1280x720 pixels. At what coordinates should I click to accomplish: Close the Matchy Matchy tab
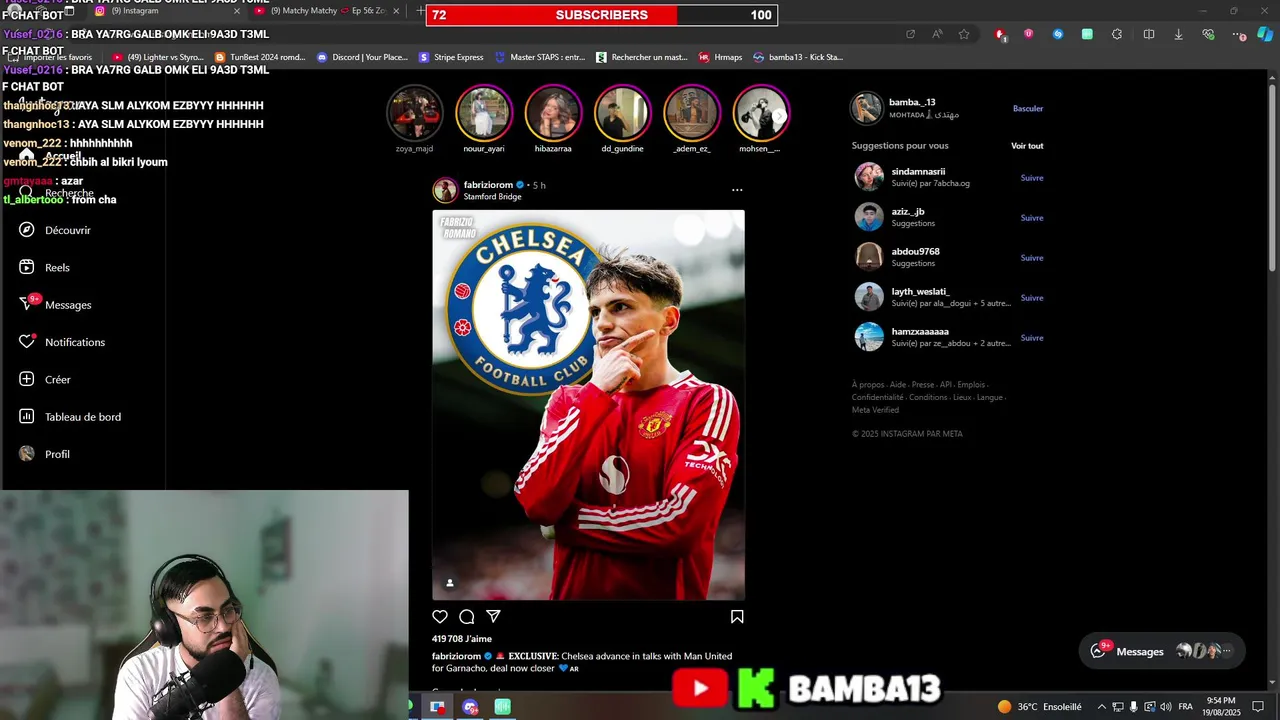396,11
